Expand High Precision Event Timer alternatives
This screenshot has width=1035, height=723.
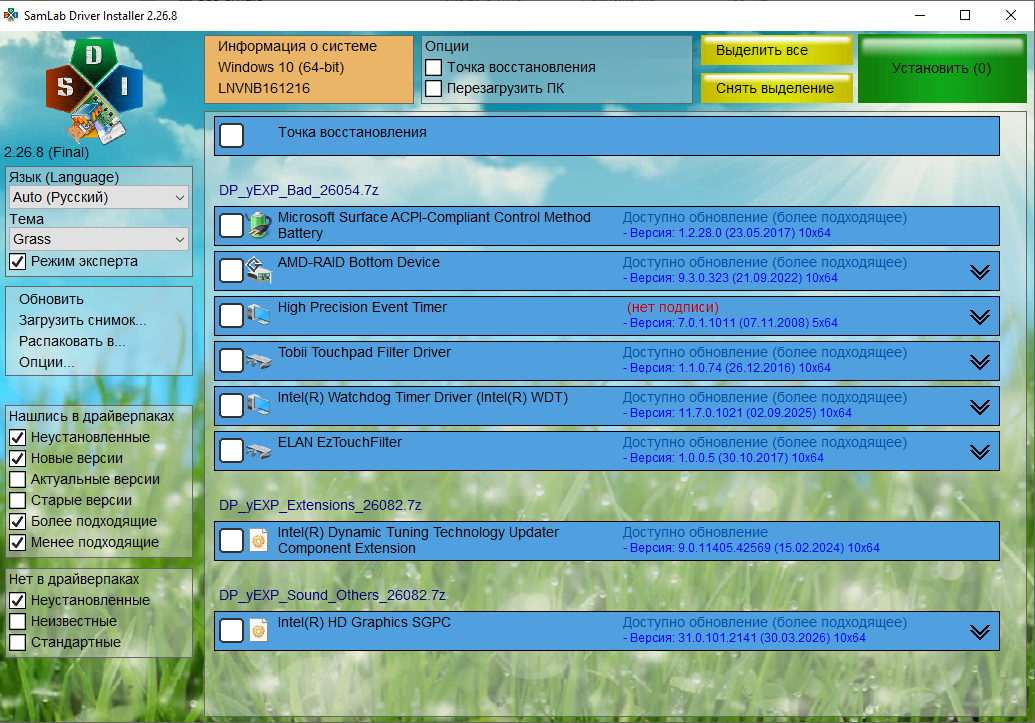(x=980, y=317)
